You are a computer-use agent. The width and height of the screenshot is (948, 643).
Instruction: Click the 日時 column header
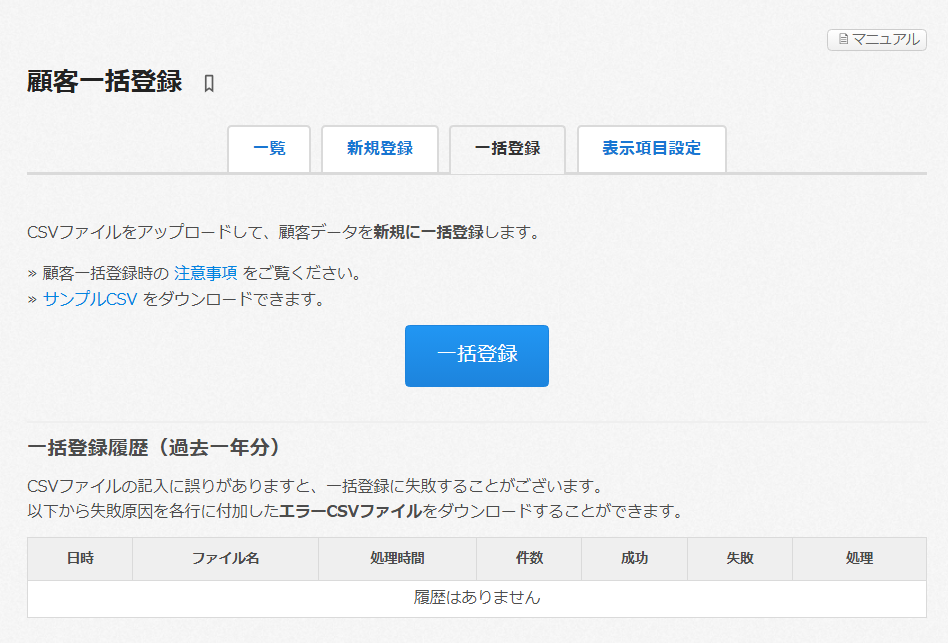pos(80,558)
